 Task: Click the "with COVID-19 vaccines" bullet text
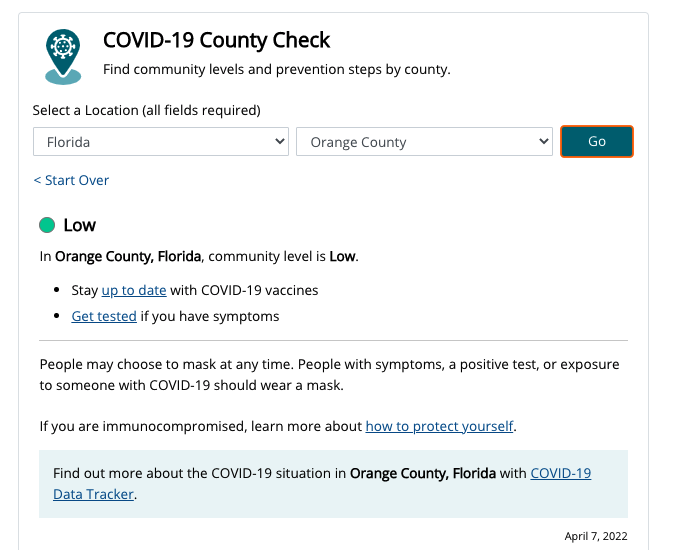point(245,291)
